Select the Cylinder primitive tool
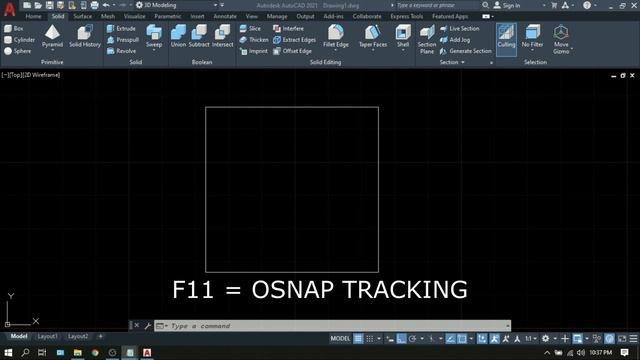 [20, 40]
